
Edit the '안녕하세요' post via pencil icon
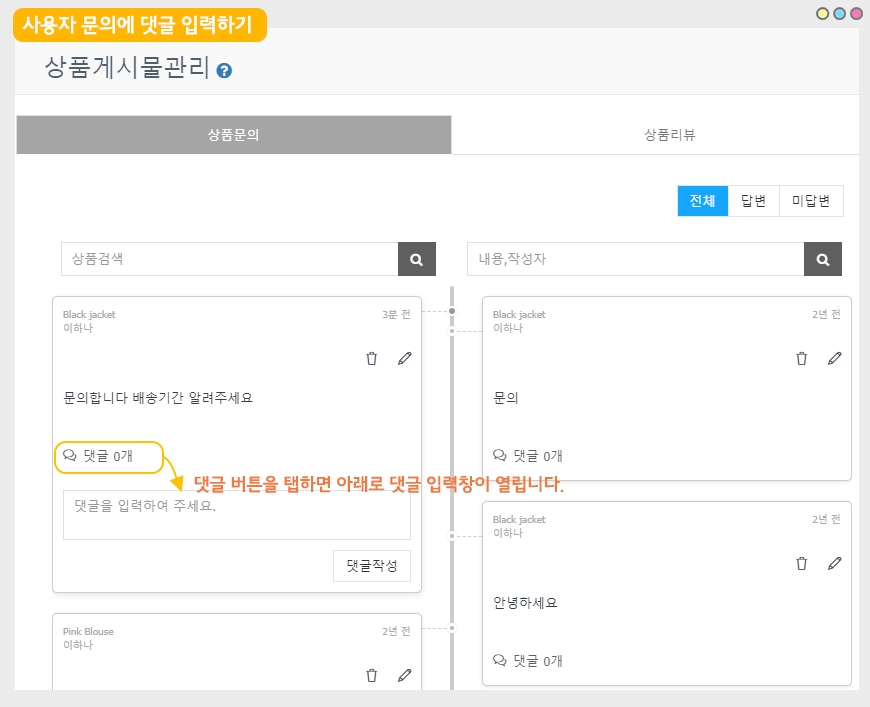pyautogui.click(x=834, y=563)
